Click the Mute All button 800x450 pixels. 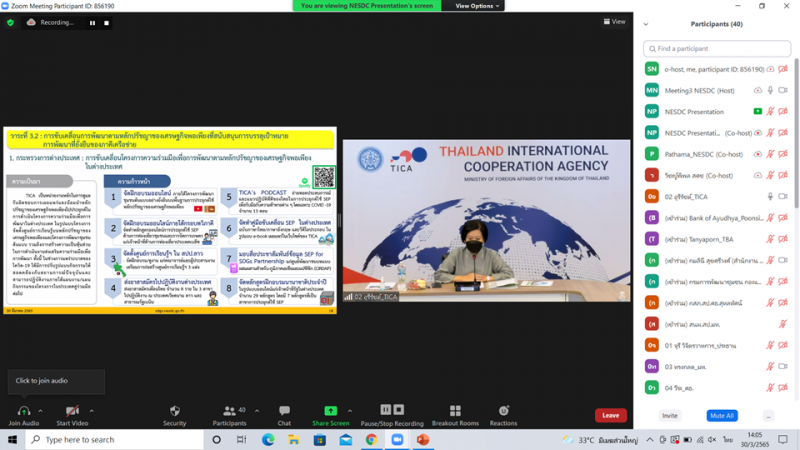click(722, 416)
